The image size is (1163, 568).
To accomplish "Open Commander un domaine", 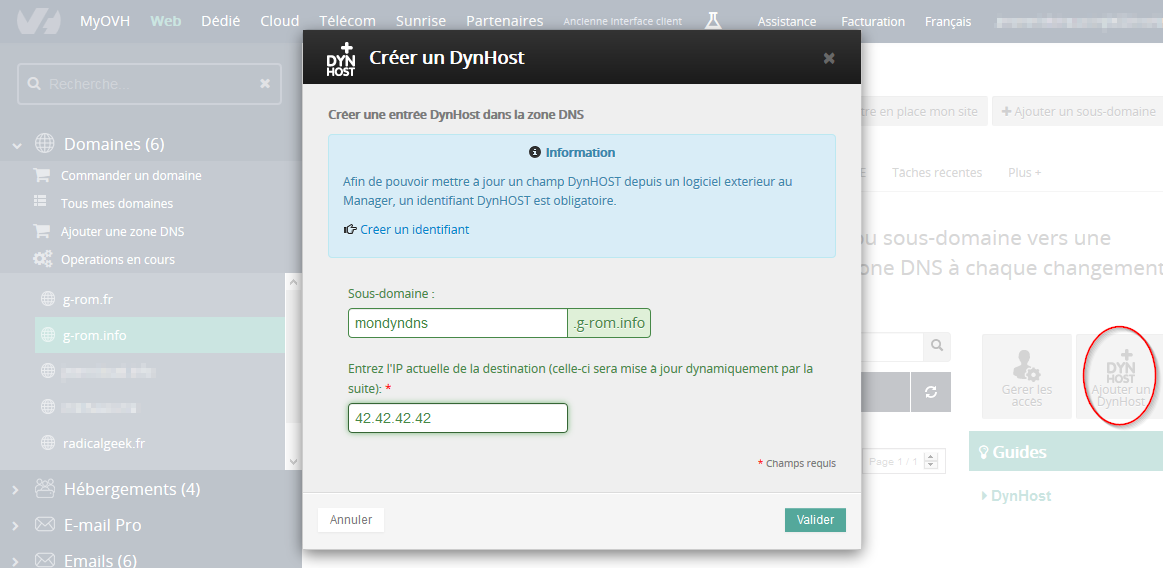I will [x=131, y=176].
